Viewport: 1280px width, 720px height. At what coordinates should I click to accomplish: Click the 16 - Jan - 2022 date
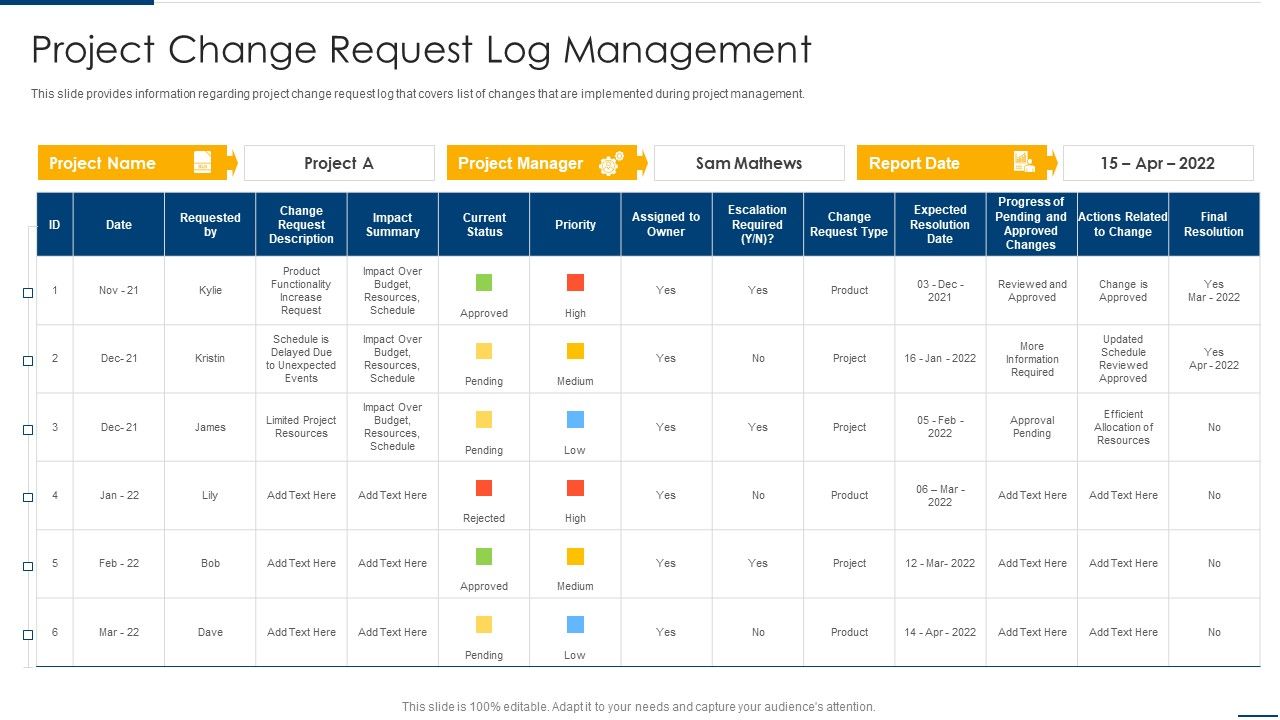pyautogui.click(x=940, y=358)
